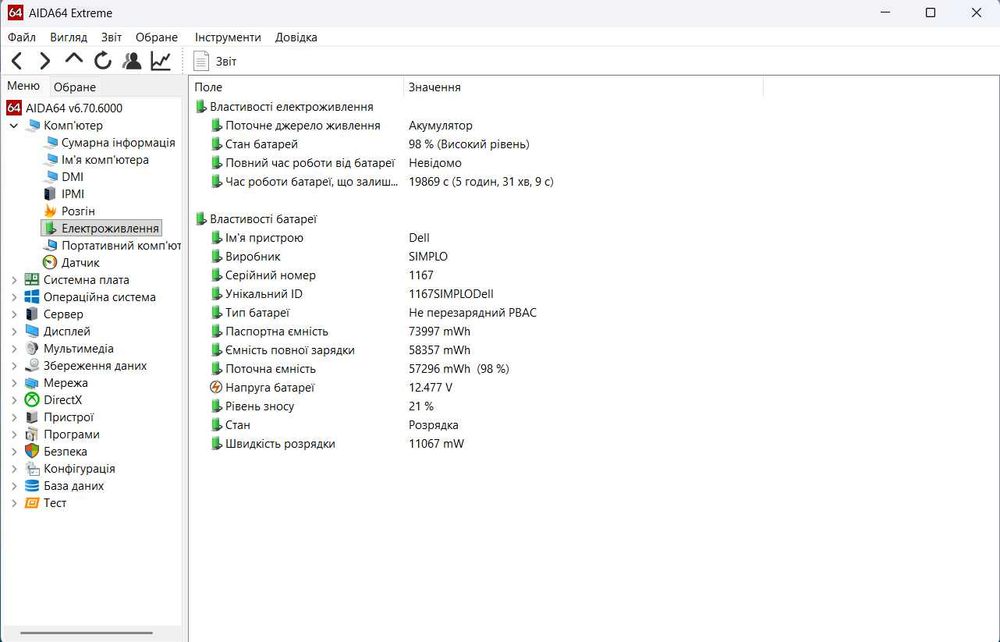The height and width of the screenshot is (642, 1000).
Task: Go back with the left arrow toolbar icon
Action: pos(17,61)
